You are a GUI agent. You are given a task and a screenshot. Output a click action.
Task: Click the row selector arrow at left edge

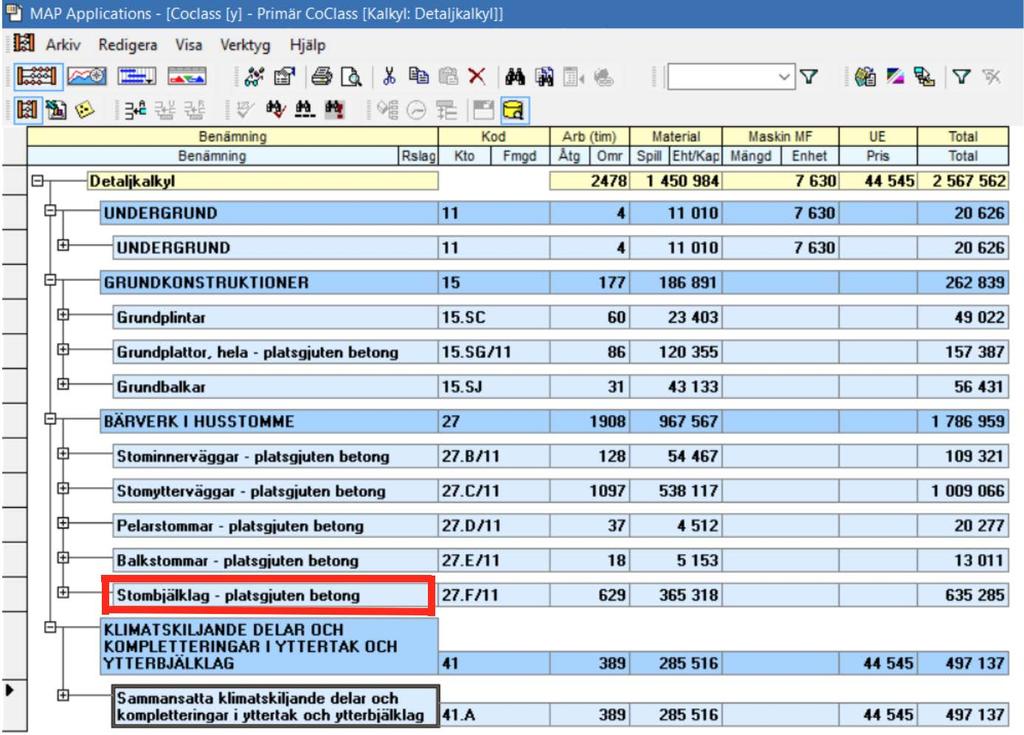point(10,689)
